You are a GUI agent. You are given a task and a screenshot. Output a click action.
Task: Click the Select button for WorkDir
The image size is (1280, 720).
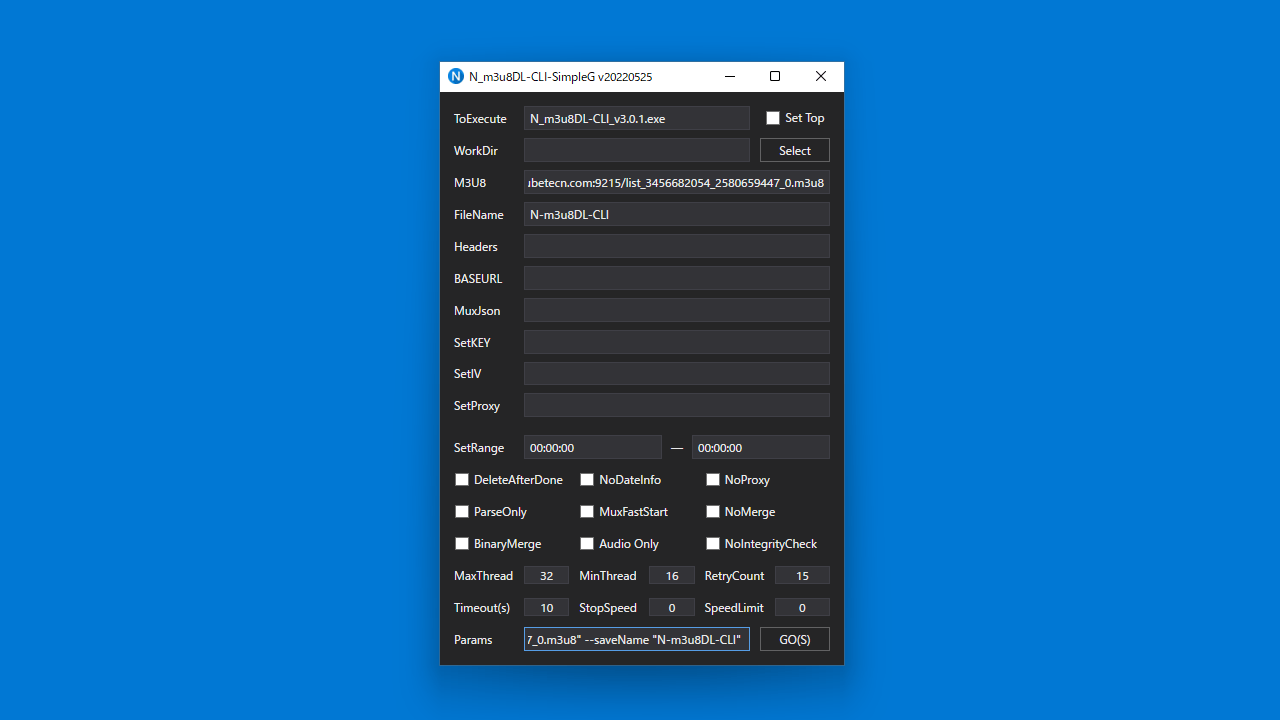795,150
